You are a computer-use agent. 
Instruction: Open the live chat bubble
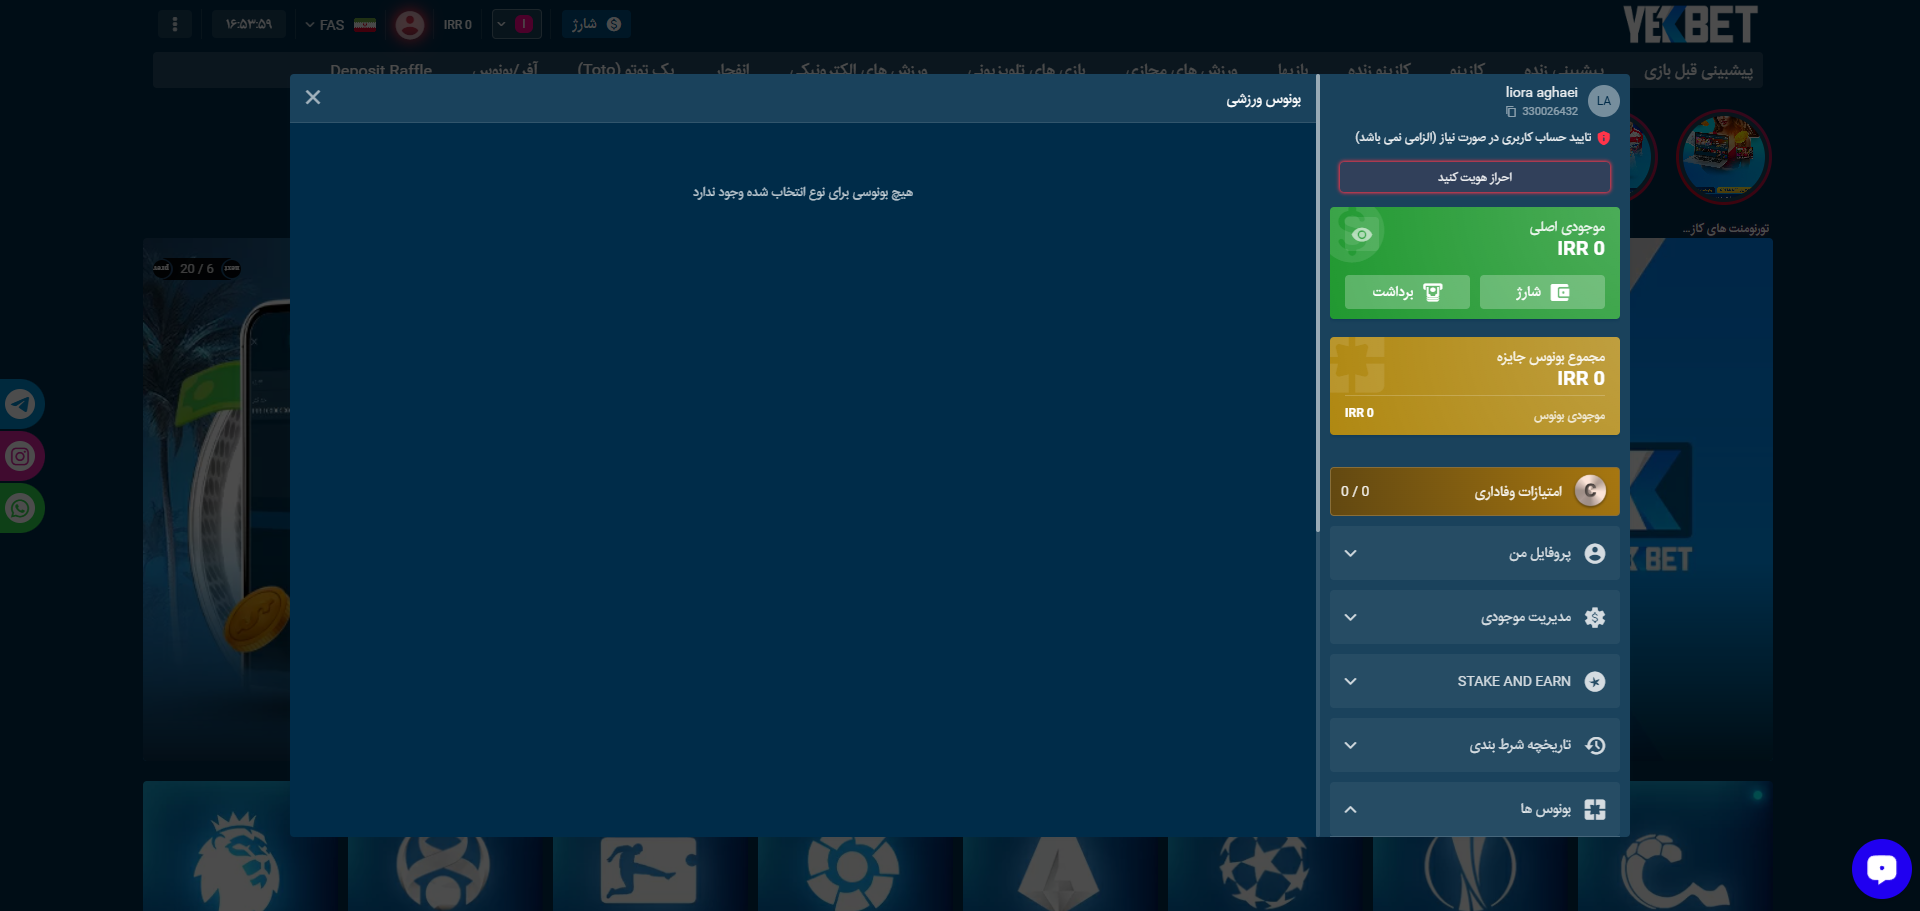1881,868
